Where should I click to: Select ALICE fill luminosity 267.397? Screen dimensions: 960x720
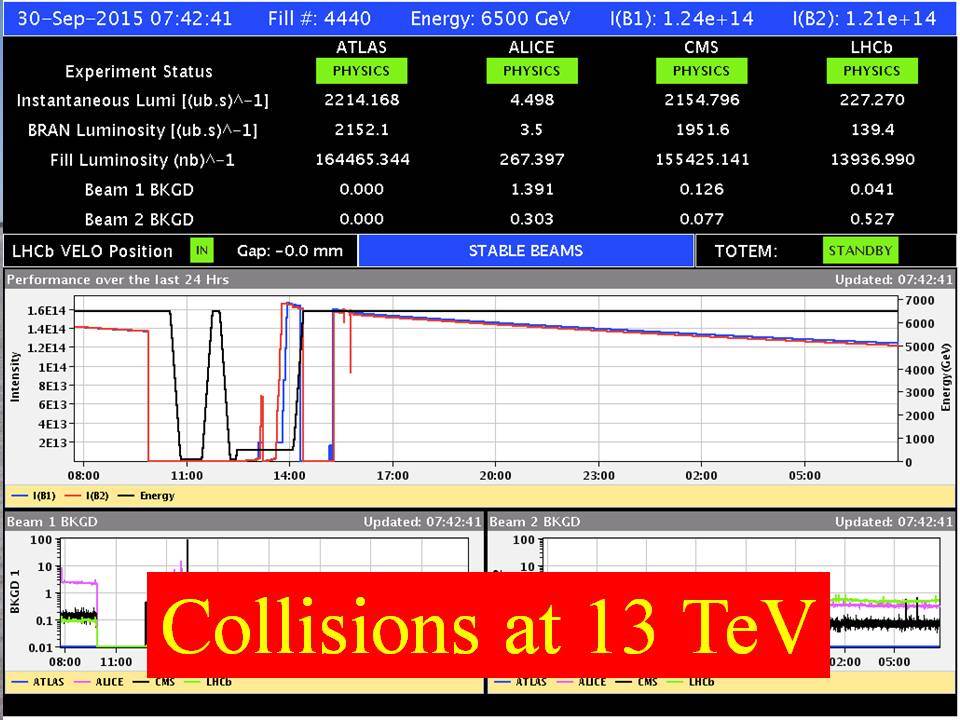pyautogui.click(x=532, y=160)
